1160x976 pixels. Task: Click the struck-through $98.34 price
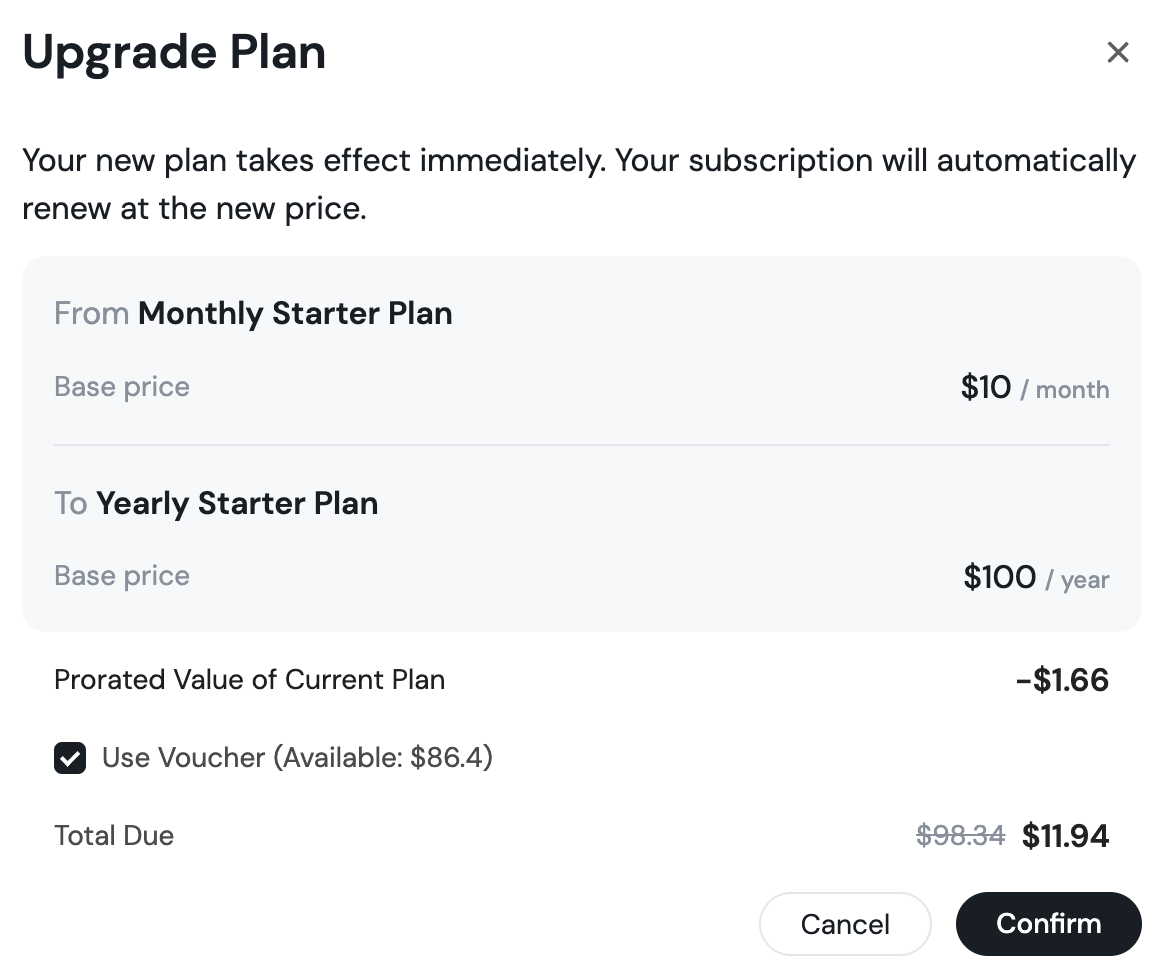tap(960, 836)
